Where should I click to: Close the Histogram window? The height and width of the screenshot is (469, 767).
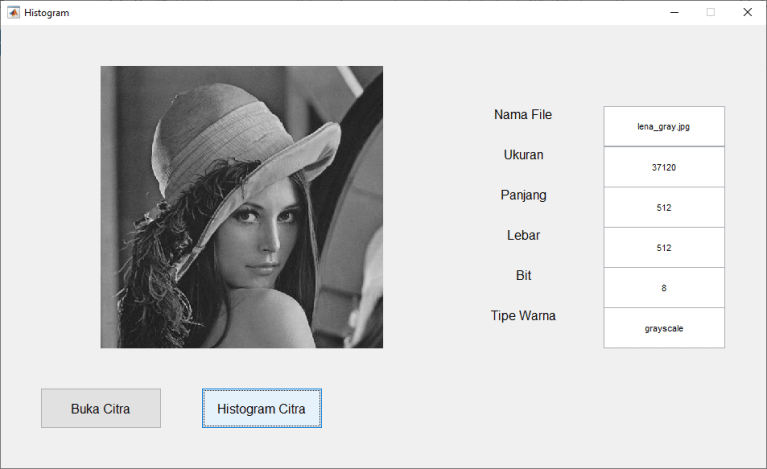[747, 12]
